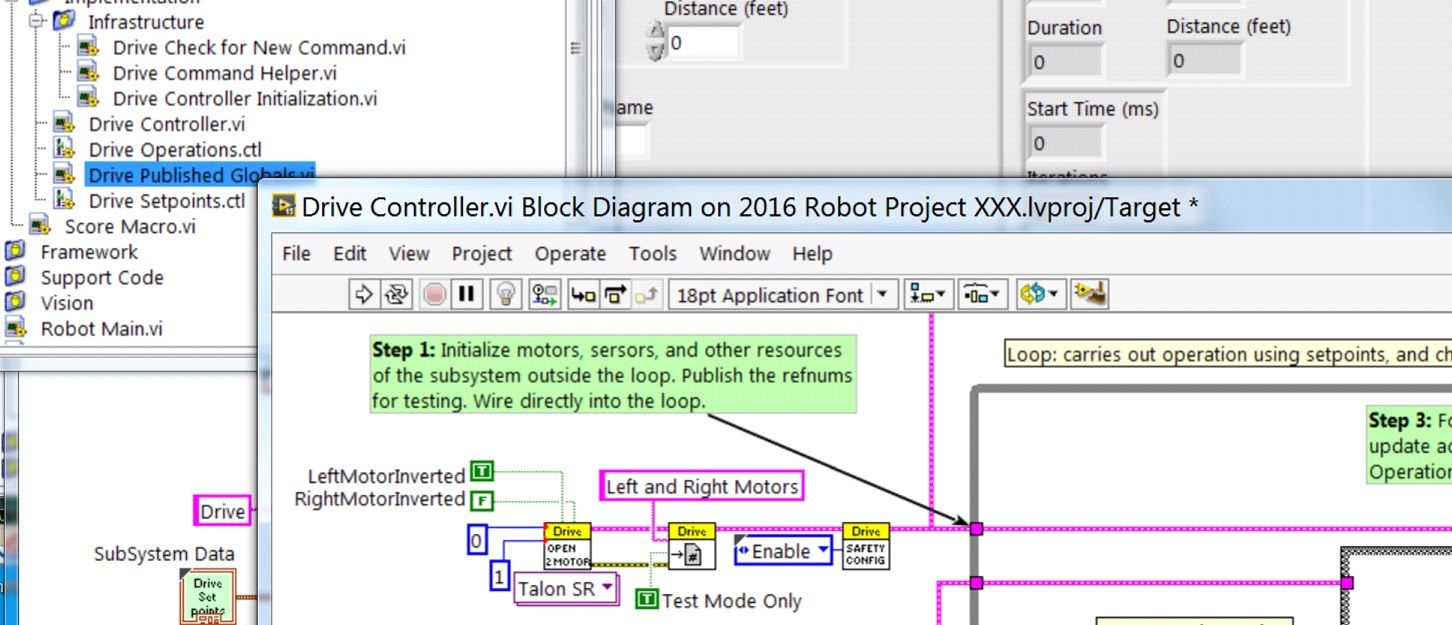This screenshot has width=1452, height=625.
Task: Open the Operate menu
Action: click(570, 254)
